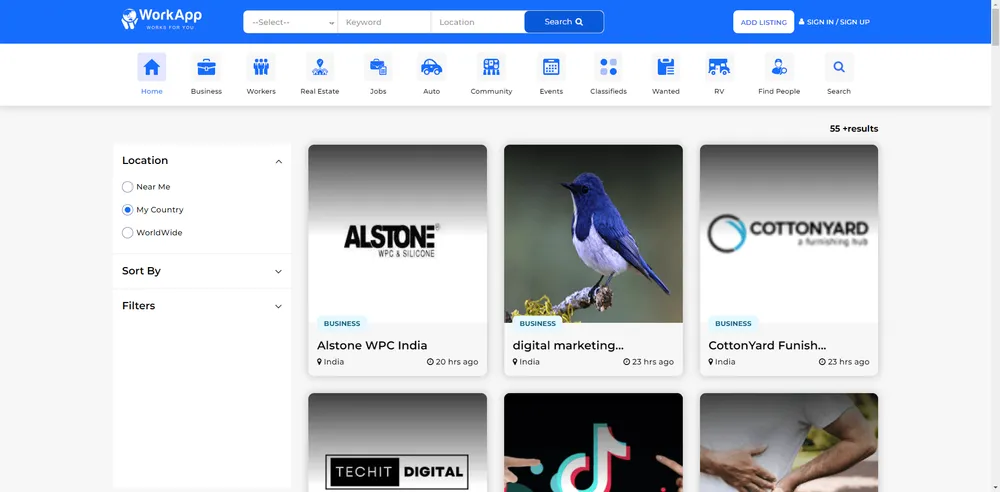Click the blue bird listing image
1000x492 pixels.
[x=593, y=234]
